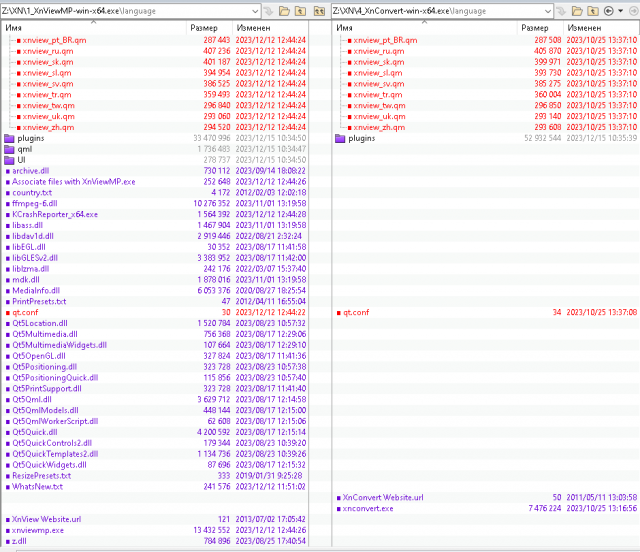Click the browse folder icon for left pane
The image size is (640, 552).
pyautogui.click(x=284, y=11)
